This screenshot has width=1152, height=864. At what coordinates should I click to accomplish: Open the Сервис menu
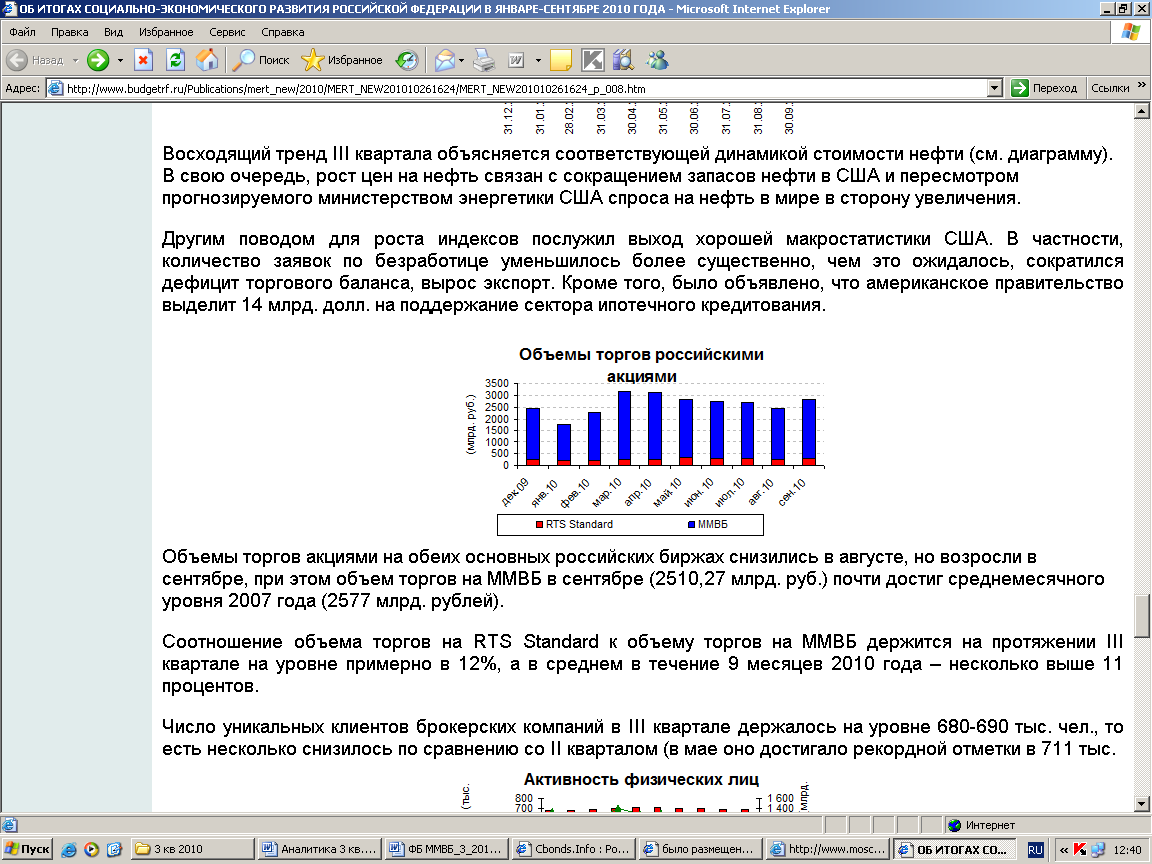click(227, 32)
